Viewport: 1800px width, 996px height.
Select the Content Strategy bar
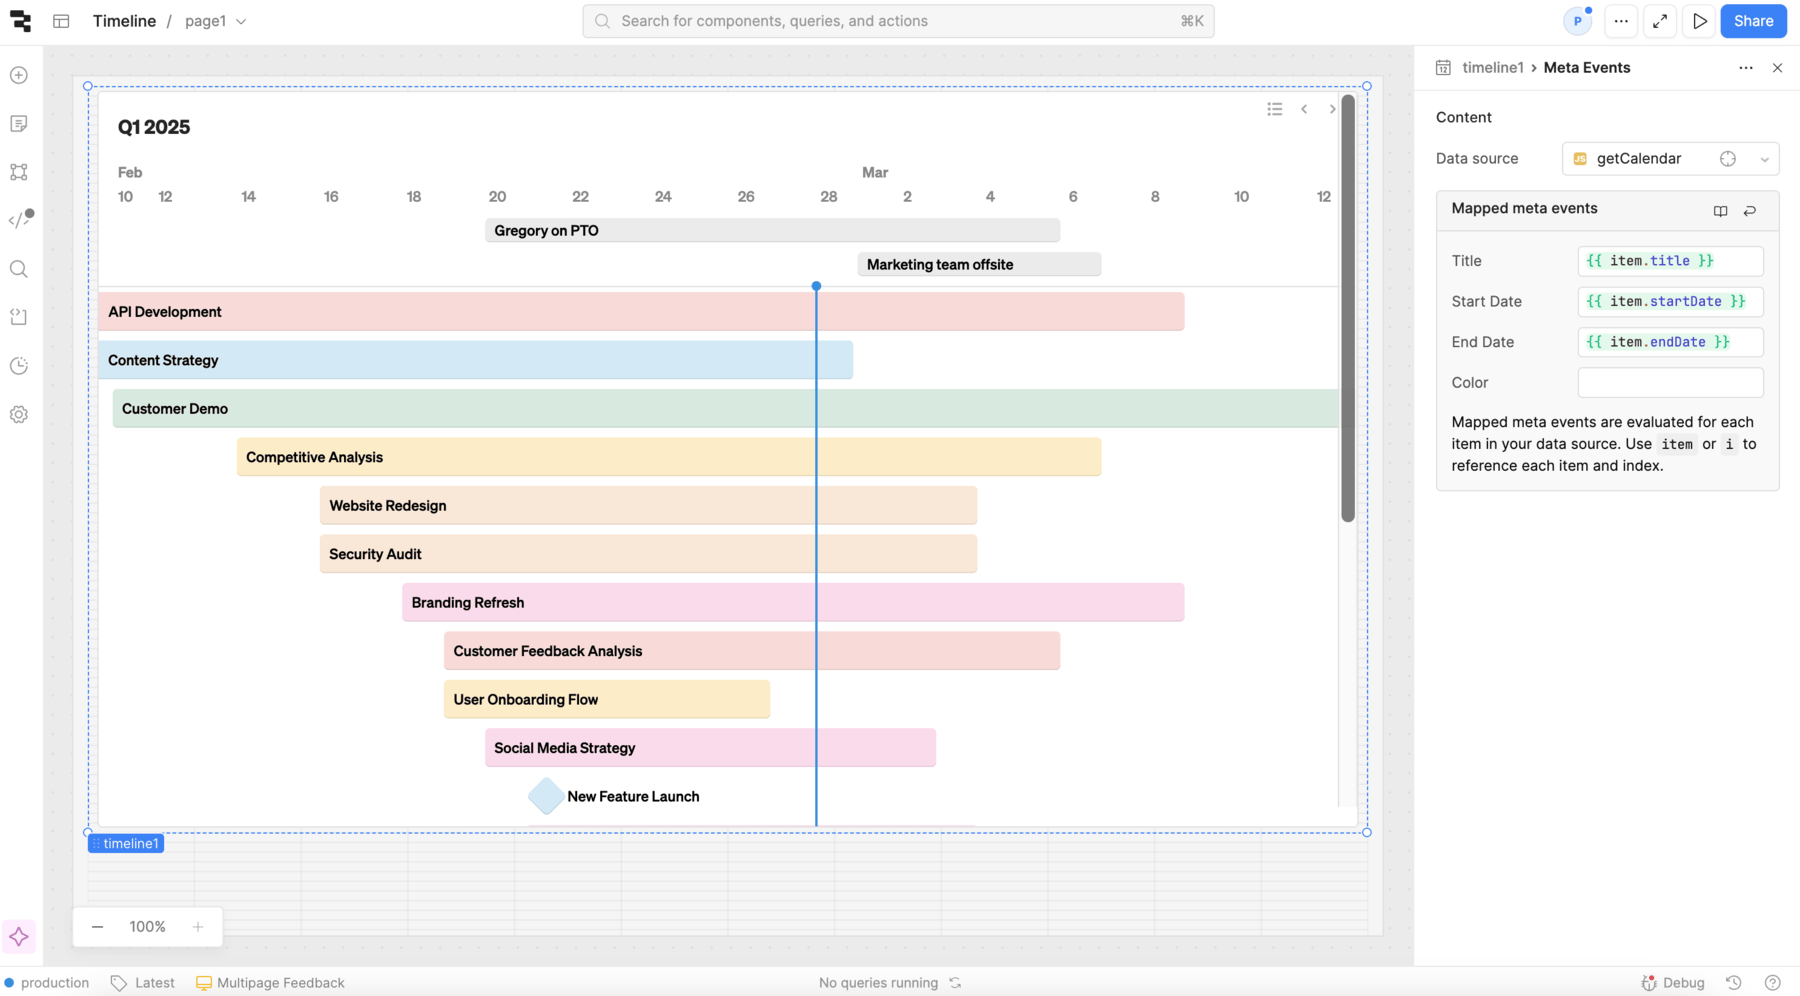pos(475,360)
